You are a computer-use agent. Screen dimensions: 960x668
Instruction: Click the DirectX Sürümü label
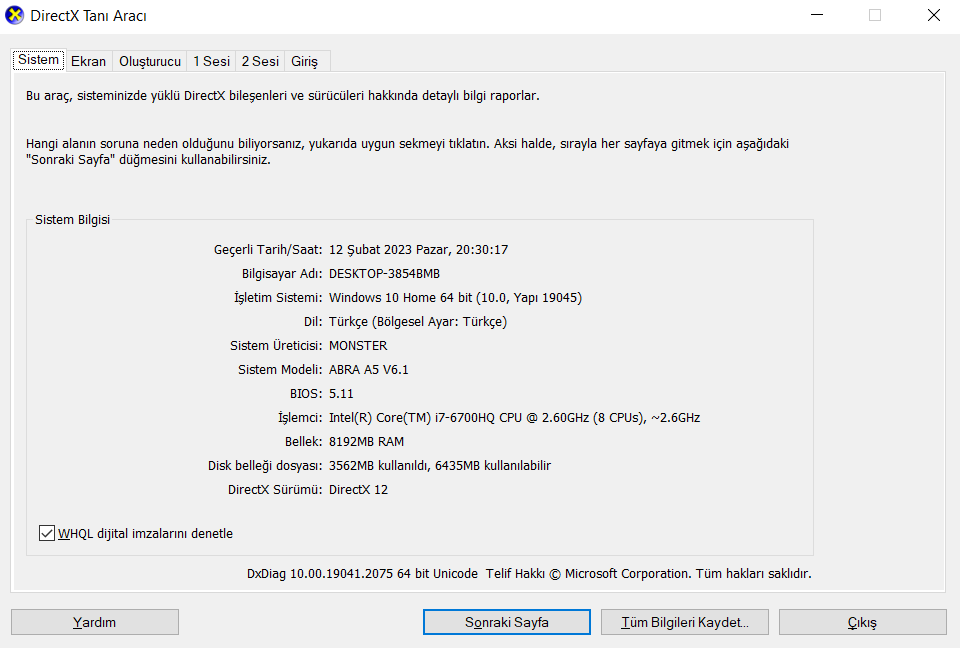[x=275, y=490]
